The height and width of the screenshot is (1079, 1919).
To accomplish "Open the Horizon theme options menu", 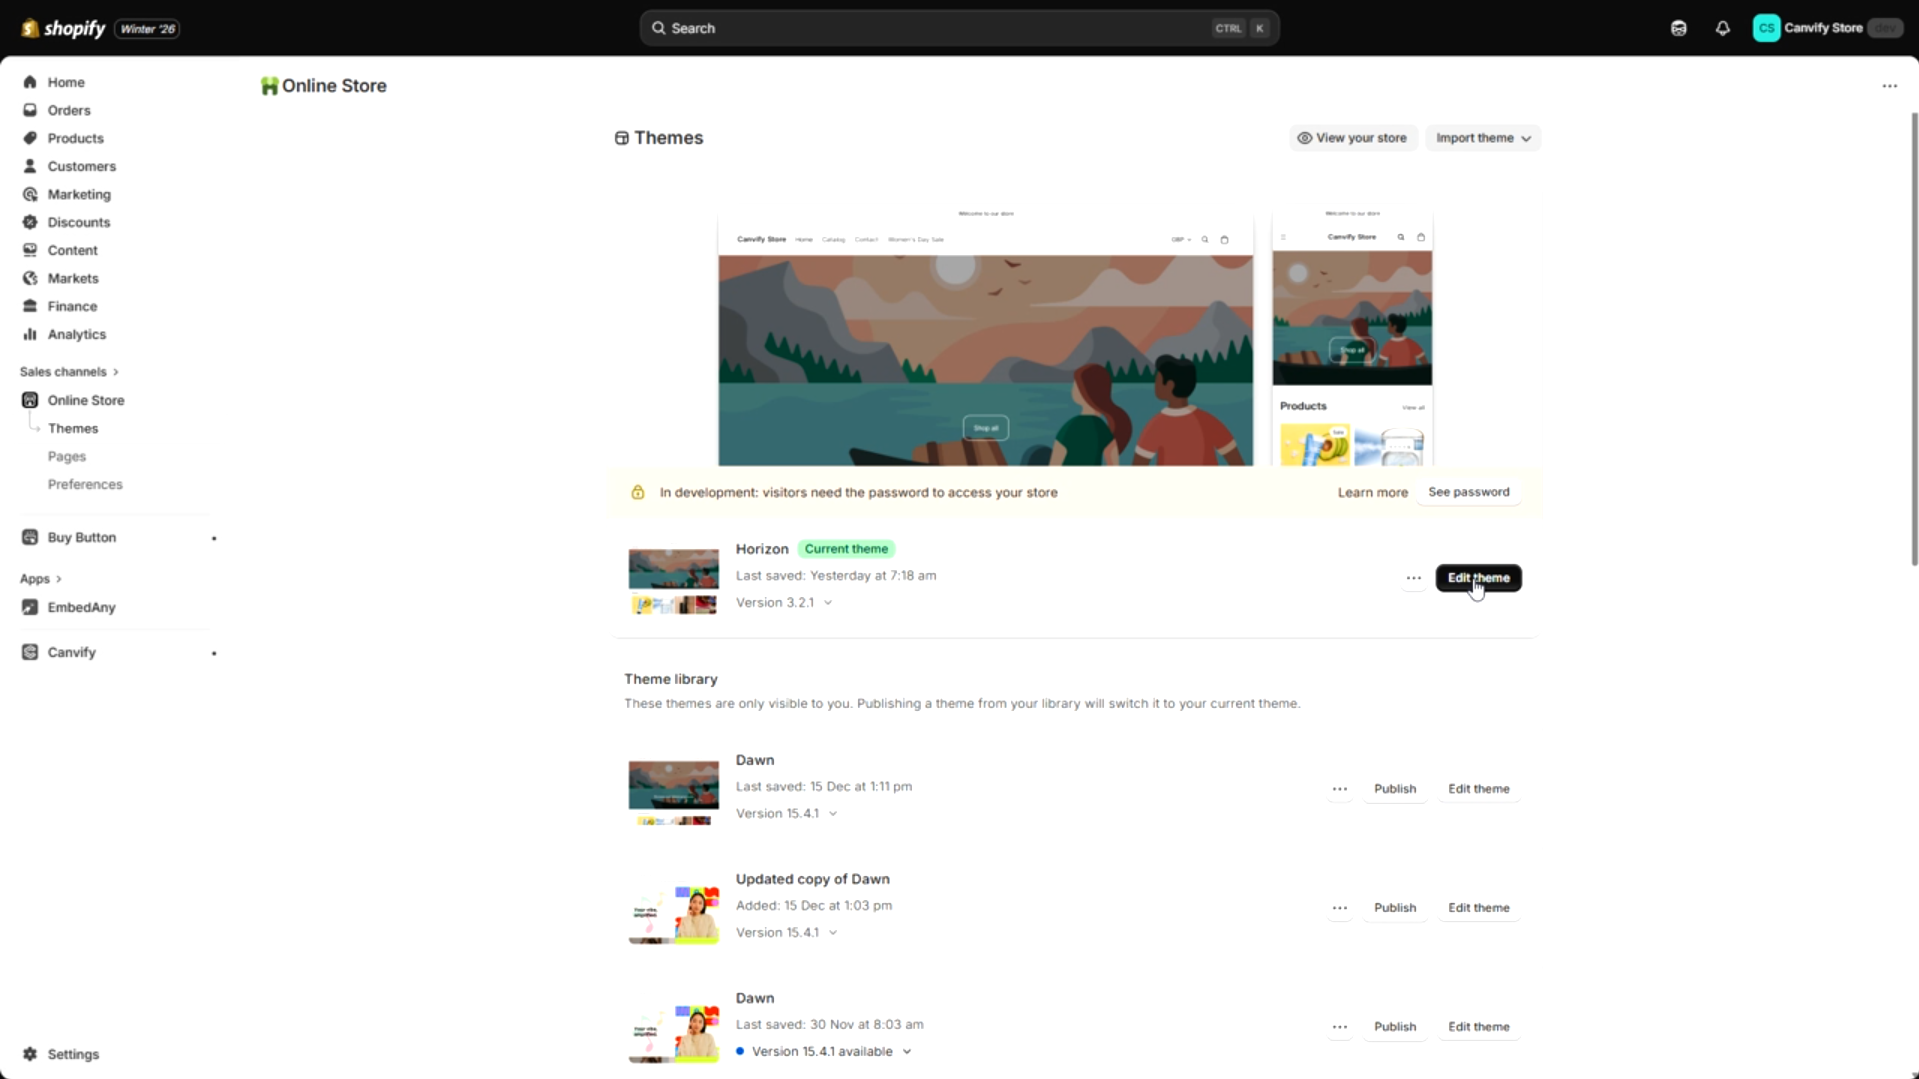I will tap(1413, 578).
